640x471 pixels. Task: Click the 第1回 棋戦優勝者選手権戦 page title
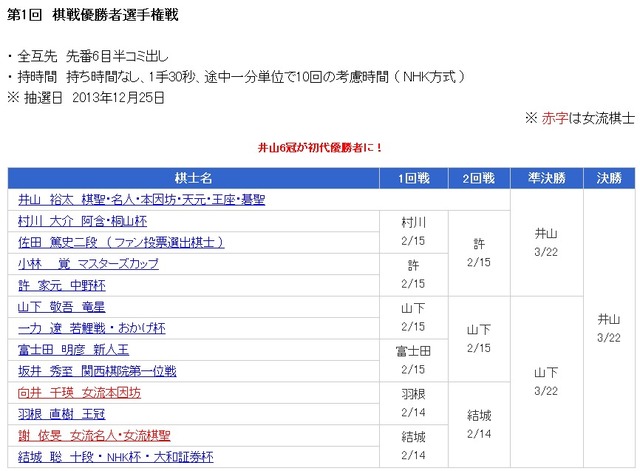click(93, 15)
